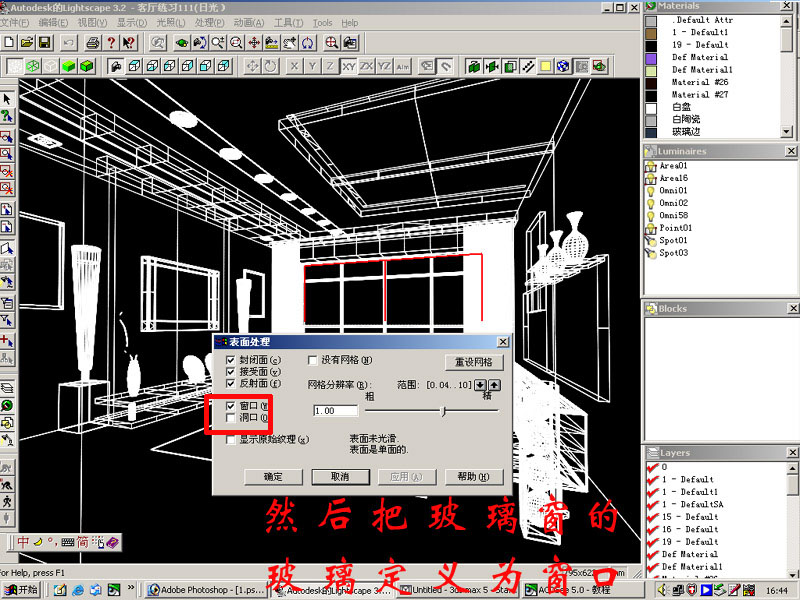Viewport: 800px width, 600px height.
Task: Open file with the folder icon
Action: pos(27,42)
